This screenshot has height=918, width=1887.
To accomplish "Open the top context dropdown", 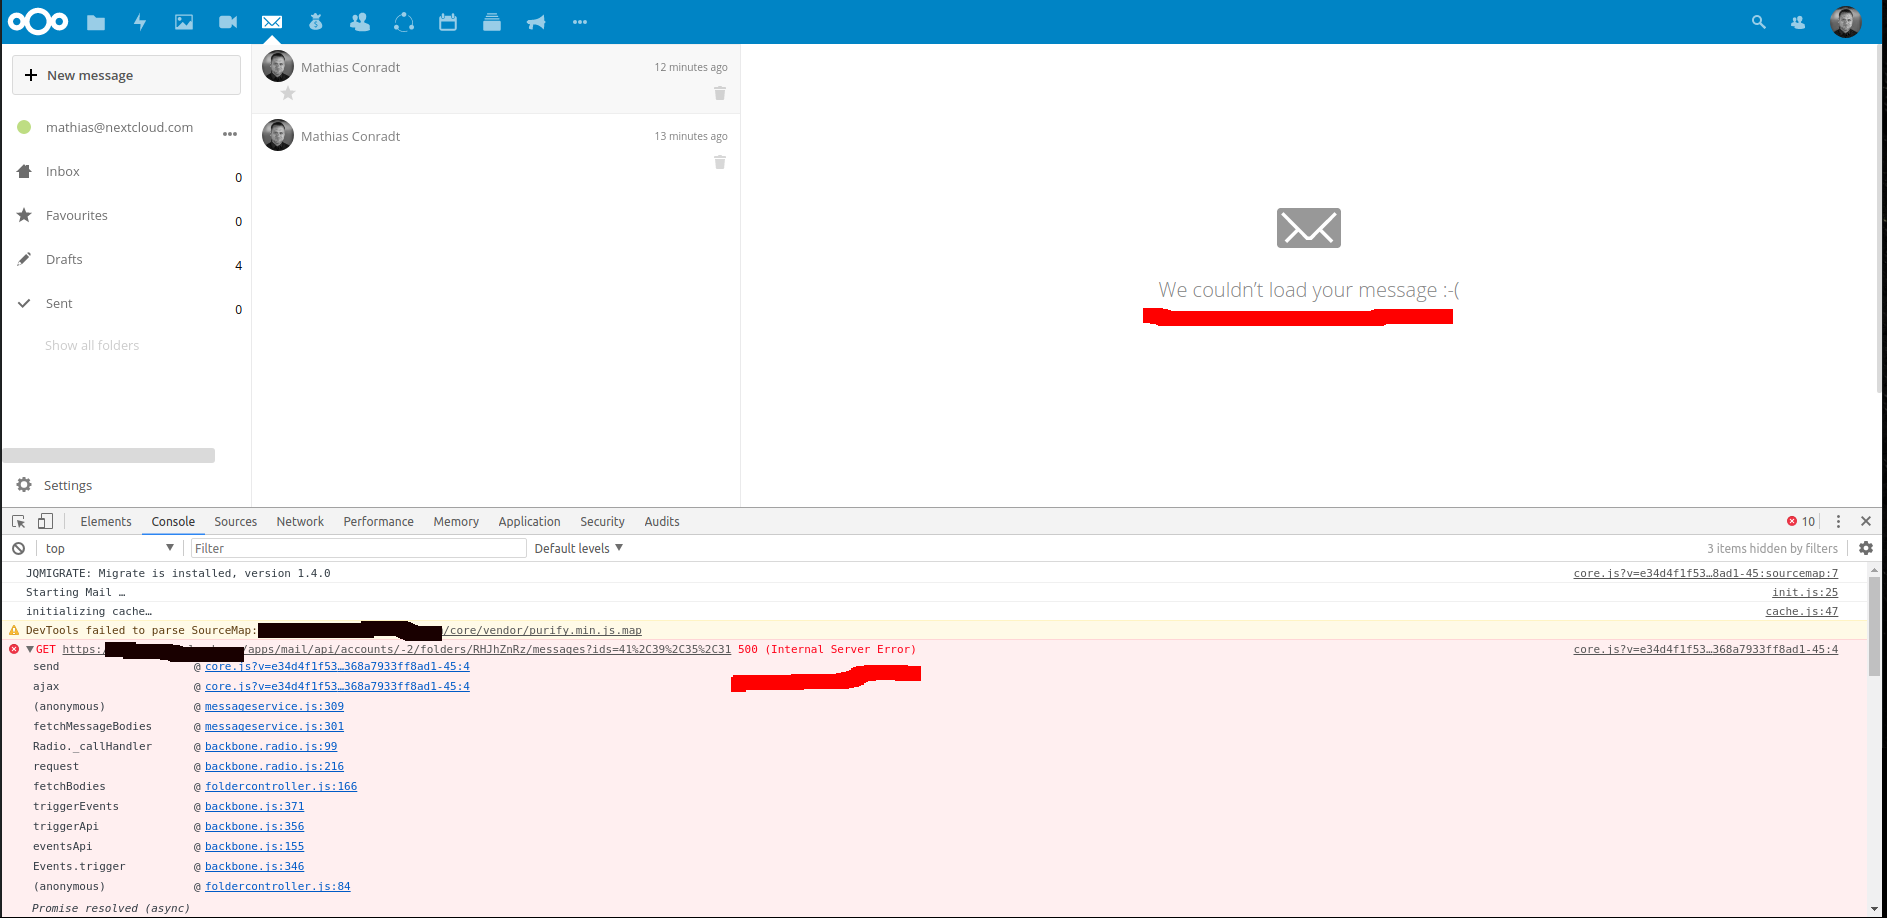I will coord(109,548).
